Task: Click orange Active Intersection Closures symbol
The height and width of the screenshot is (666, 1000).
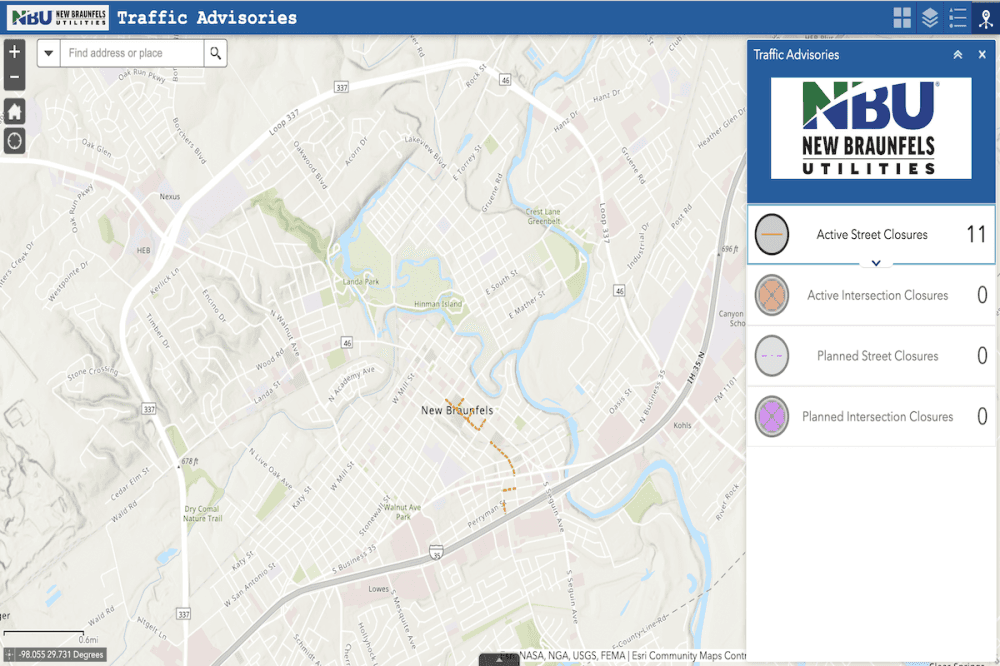Action: click(772, 295)
